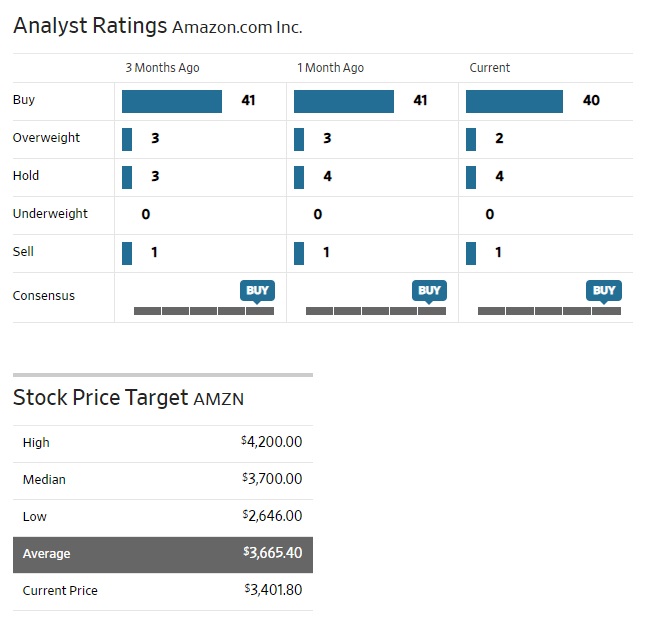Screen dimensions: 663x630
Task: Click the 1 Month Ago column header
Action: pyautogui.click(x=330, y=68)
